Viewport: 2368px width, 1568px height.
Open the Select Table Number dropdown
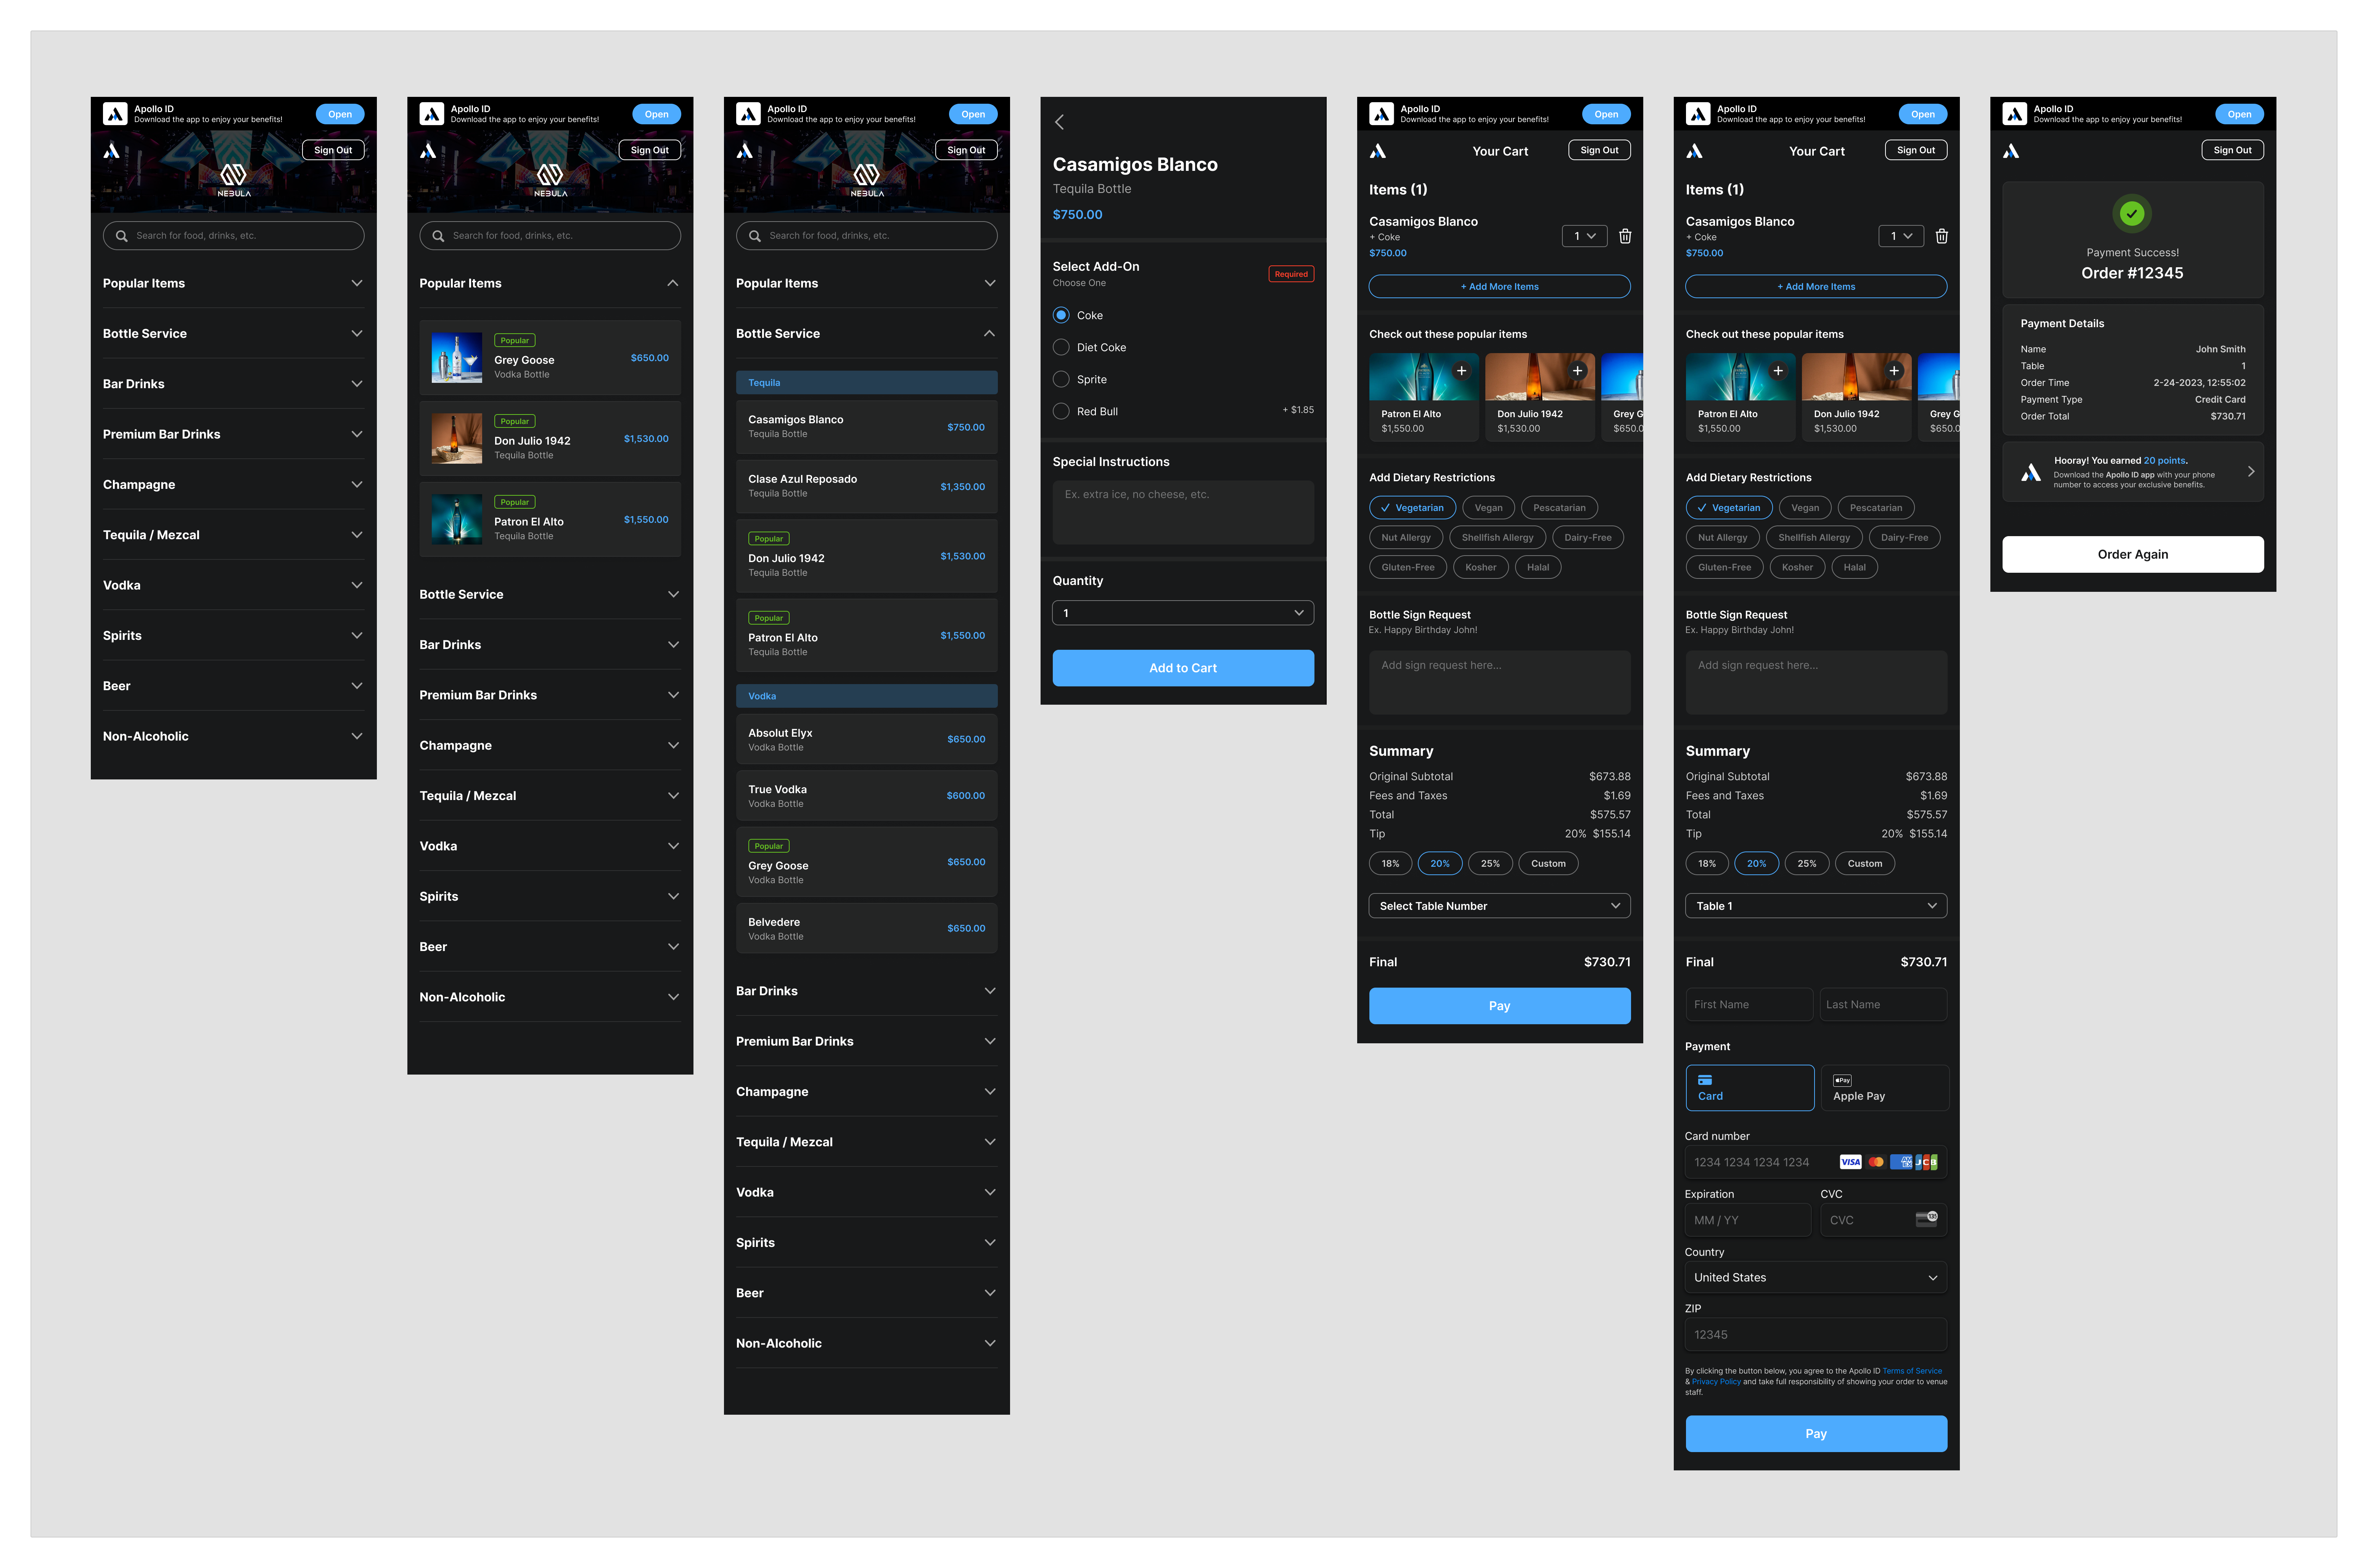1499,906
